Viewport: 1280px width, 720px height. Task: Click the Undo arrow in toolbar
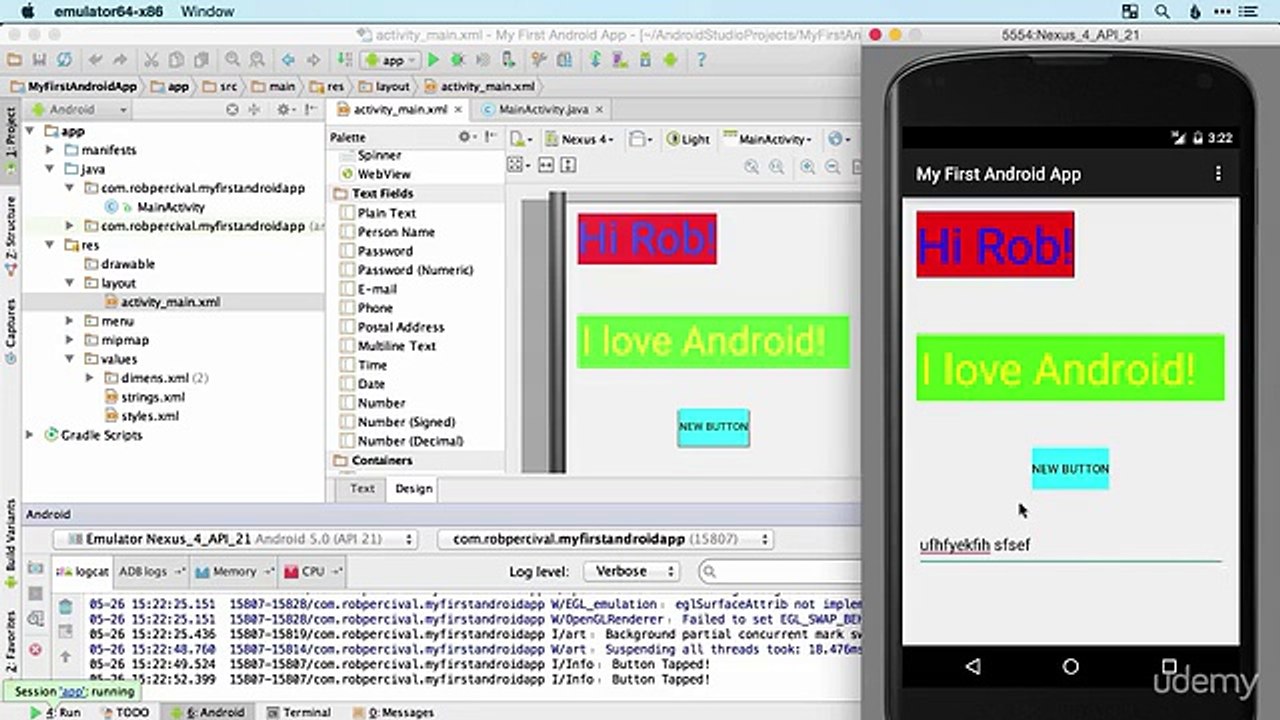coord(96,60)
